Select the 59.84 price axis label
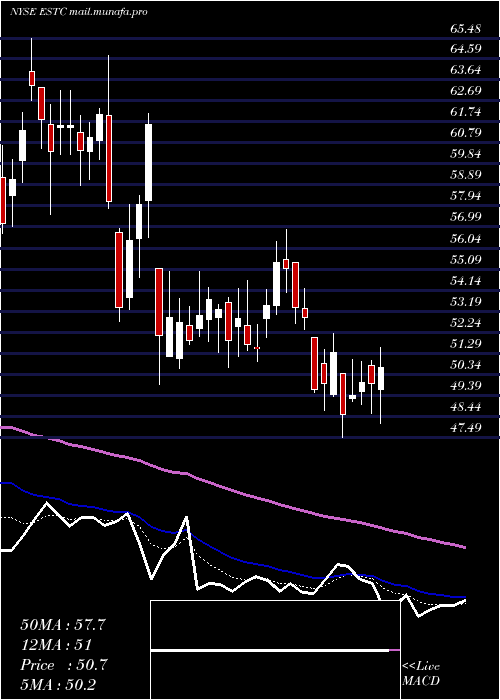This screenshot has width=500, height=700. (466, 154)
